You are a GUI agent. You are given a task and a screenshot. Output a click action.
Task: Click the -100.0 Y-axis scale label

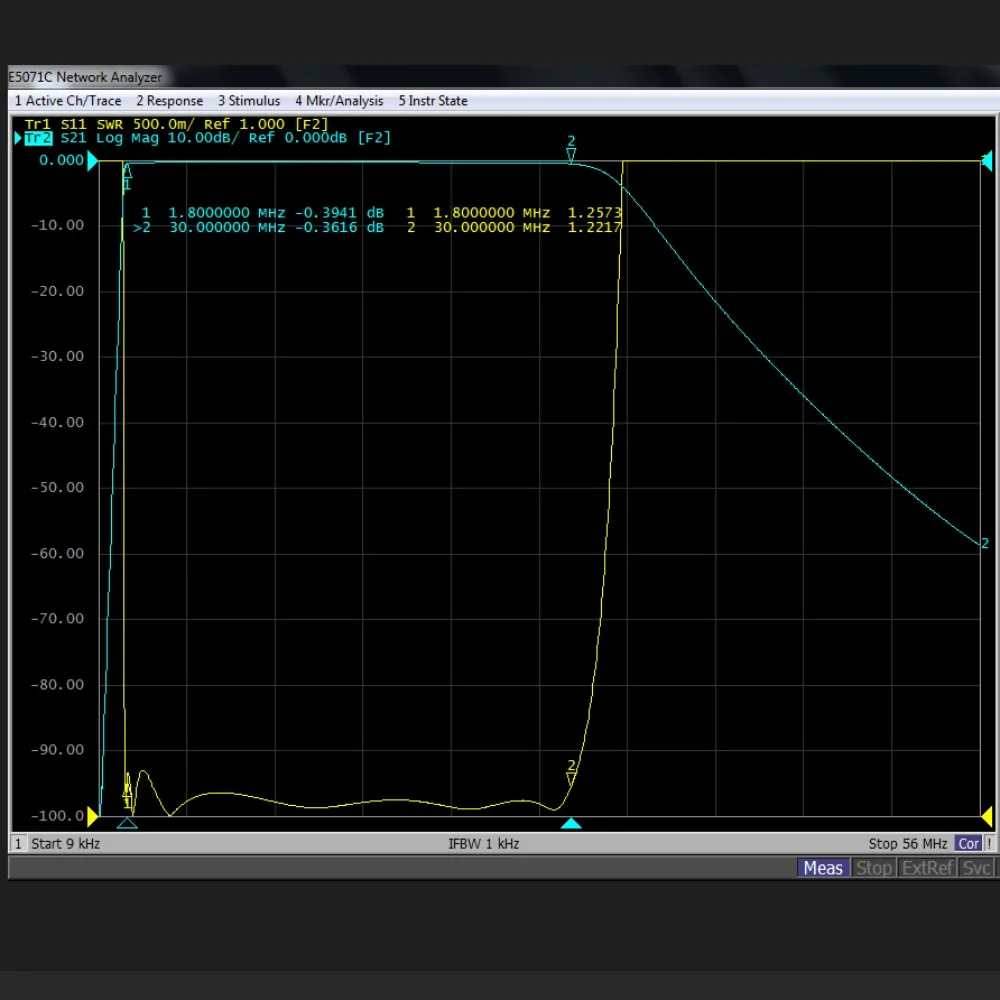(57, 816)
